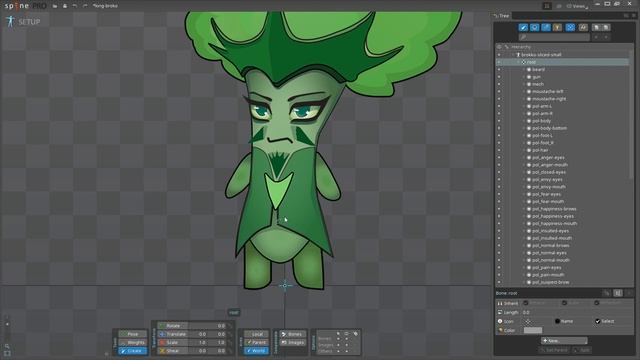Open the Tree panel tab
The image size is (640, 360).
pyautogui.click(x=502, y=16)
